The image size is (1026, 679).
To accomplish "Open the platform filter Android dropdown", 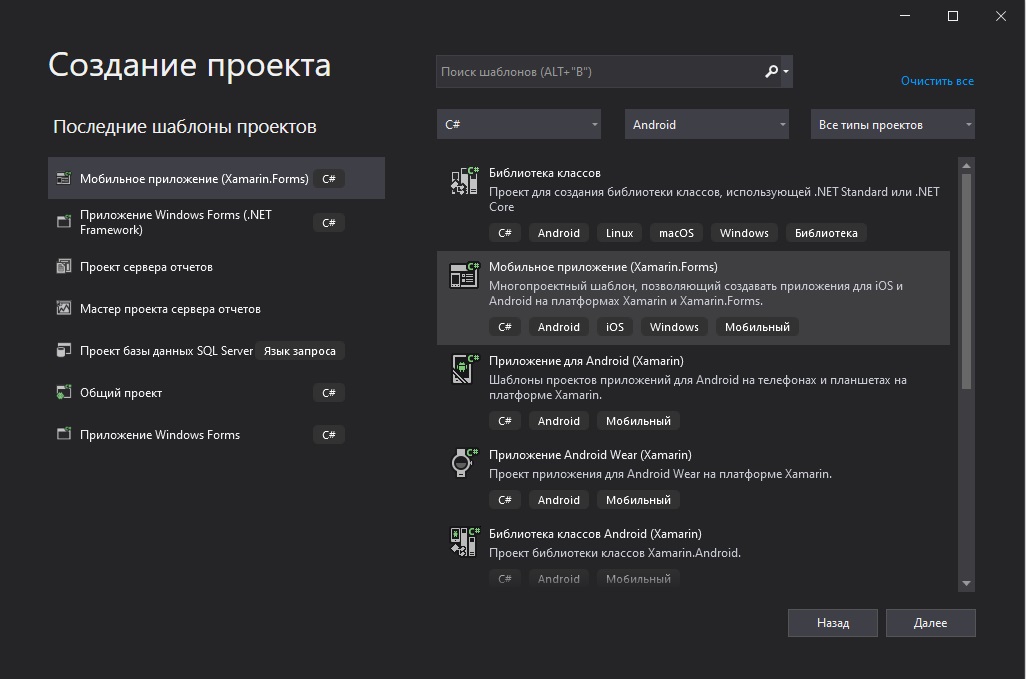I will [707, 124].
